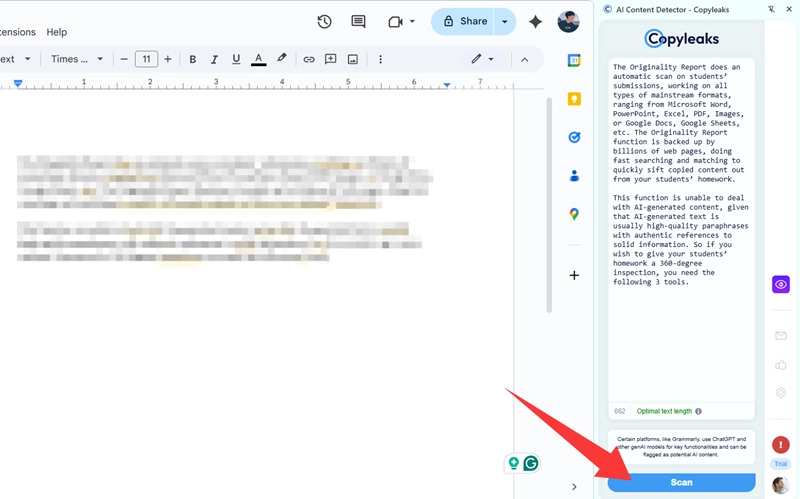Click the Optimal text length label
800x499 pixels.
click(664, 411)
